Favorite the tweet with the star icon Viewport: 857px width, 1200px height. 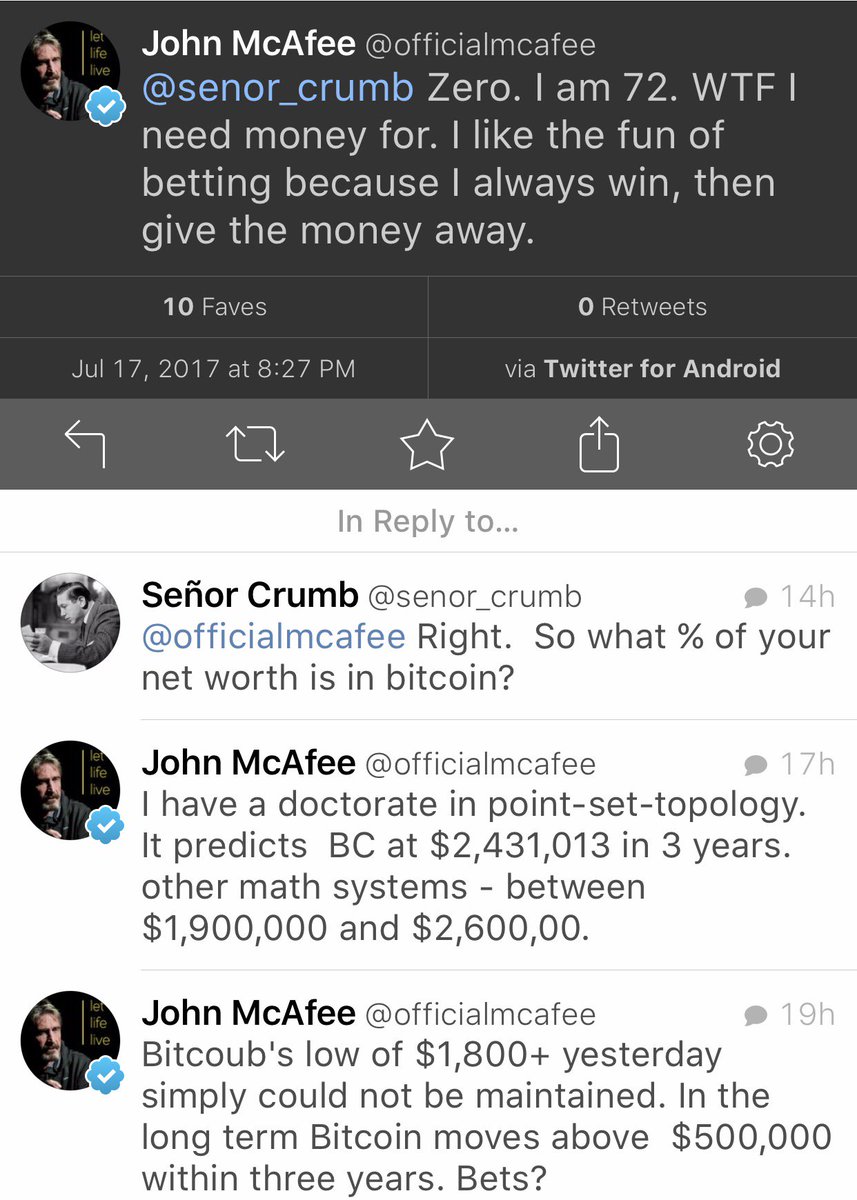pos(427,444)
